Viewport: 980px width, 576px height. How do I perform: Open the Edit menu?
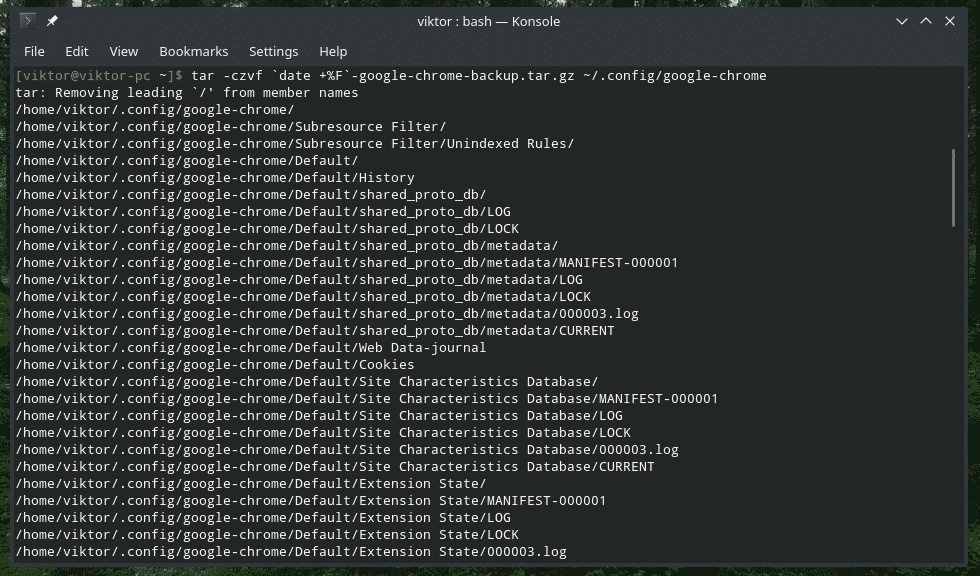[x=77, y=51]
